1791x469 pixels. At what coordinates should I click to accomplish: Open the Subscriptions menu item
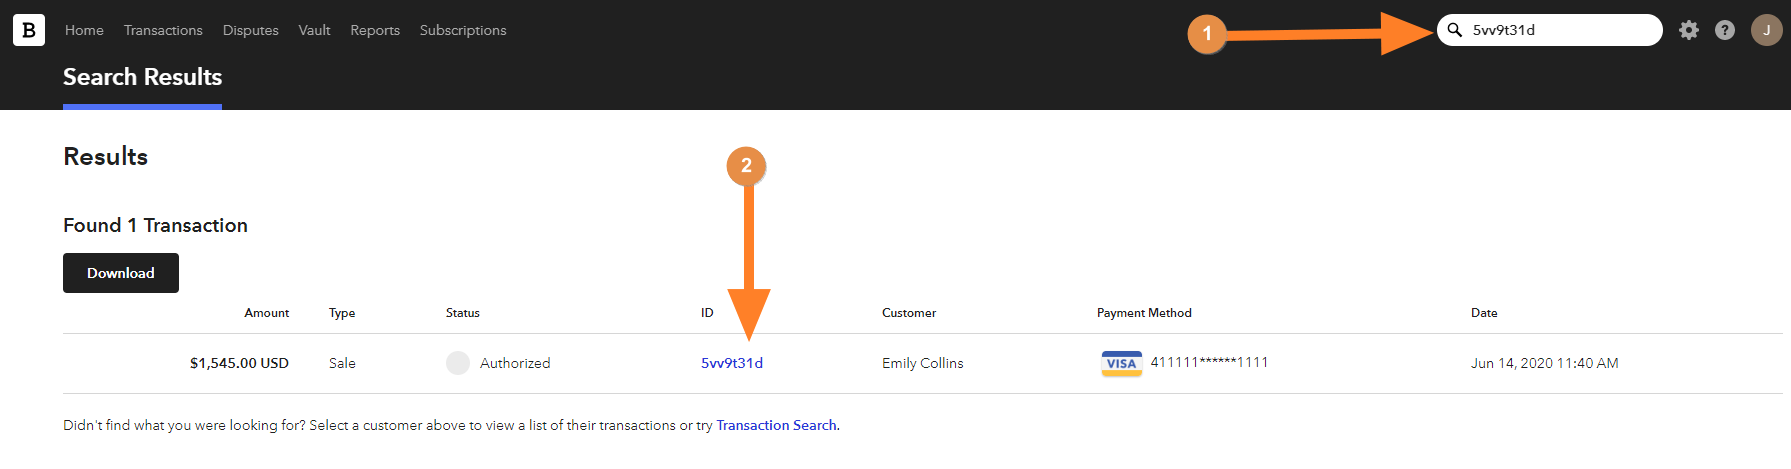(463, 30)
